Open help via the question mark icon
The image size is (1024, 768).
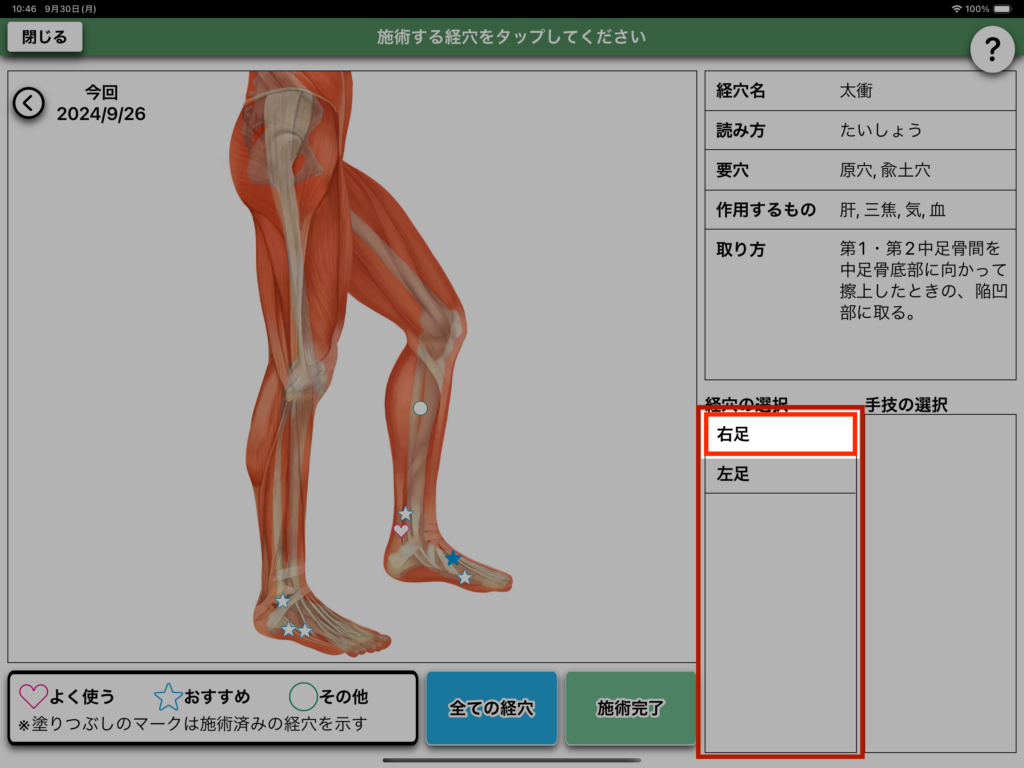(992, 47)
